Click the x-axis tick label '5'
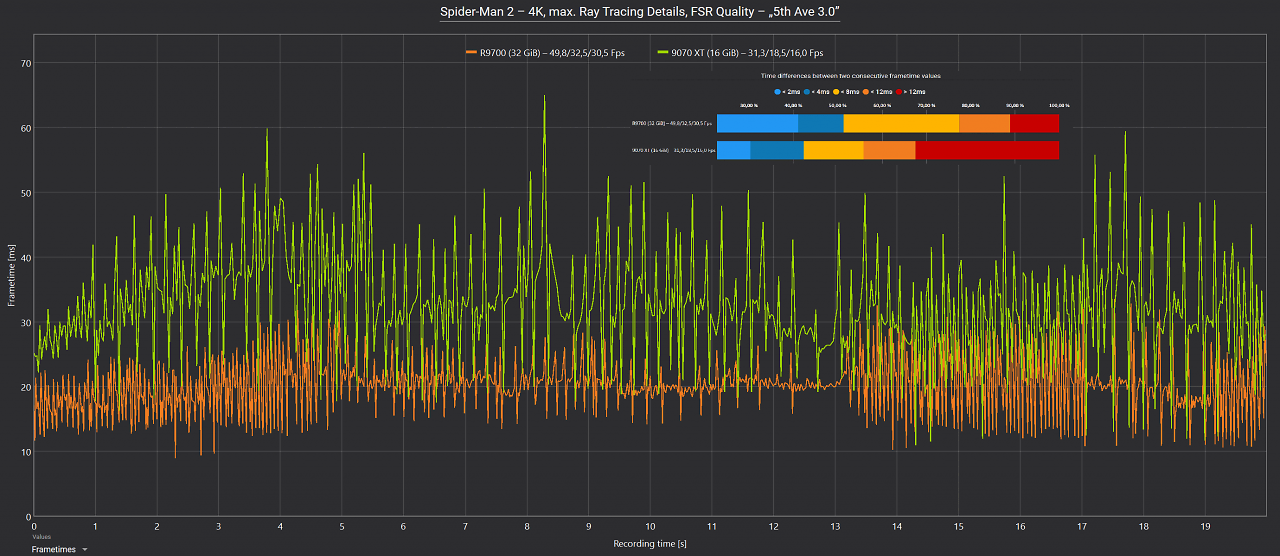The width and height of the screenshot is (1280, 556). pyautogui.click(x=342, y=526)
